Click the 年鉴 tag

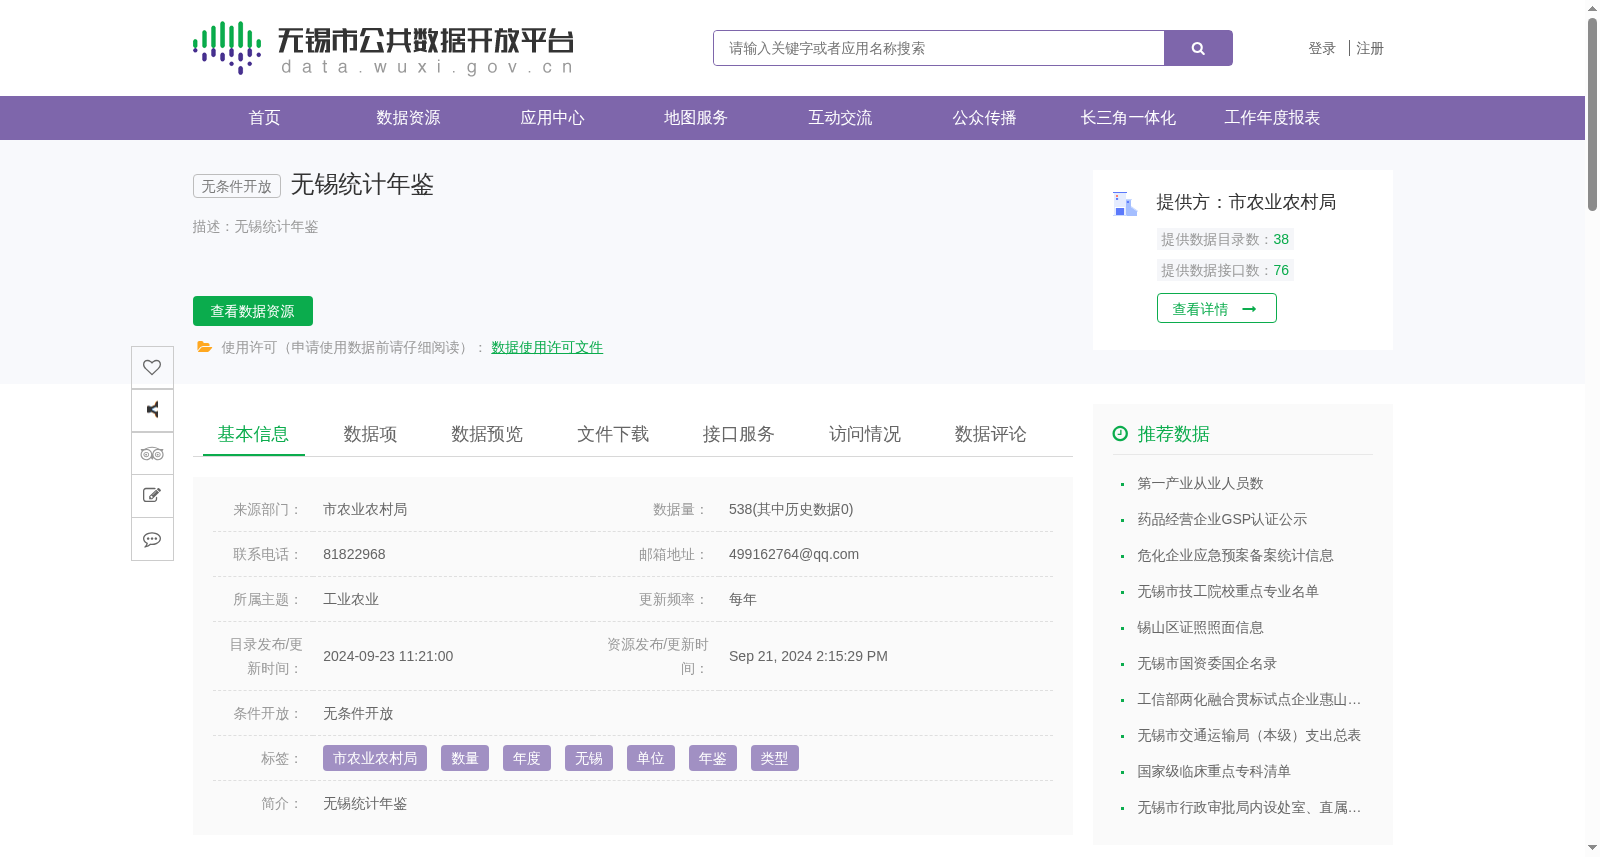point(713,758)
